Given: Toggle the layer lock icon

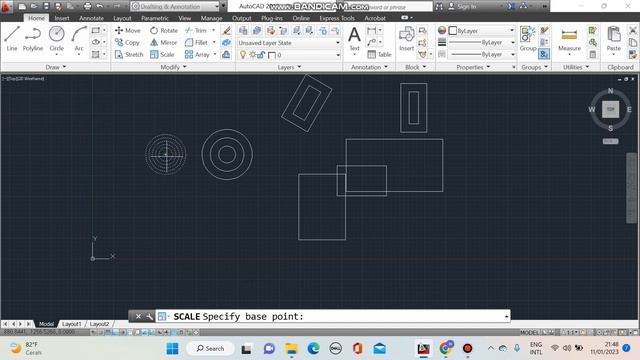Looking at the screenshot, I should click(x=261, y=55).
